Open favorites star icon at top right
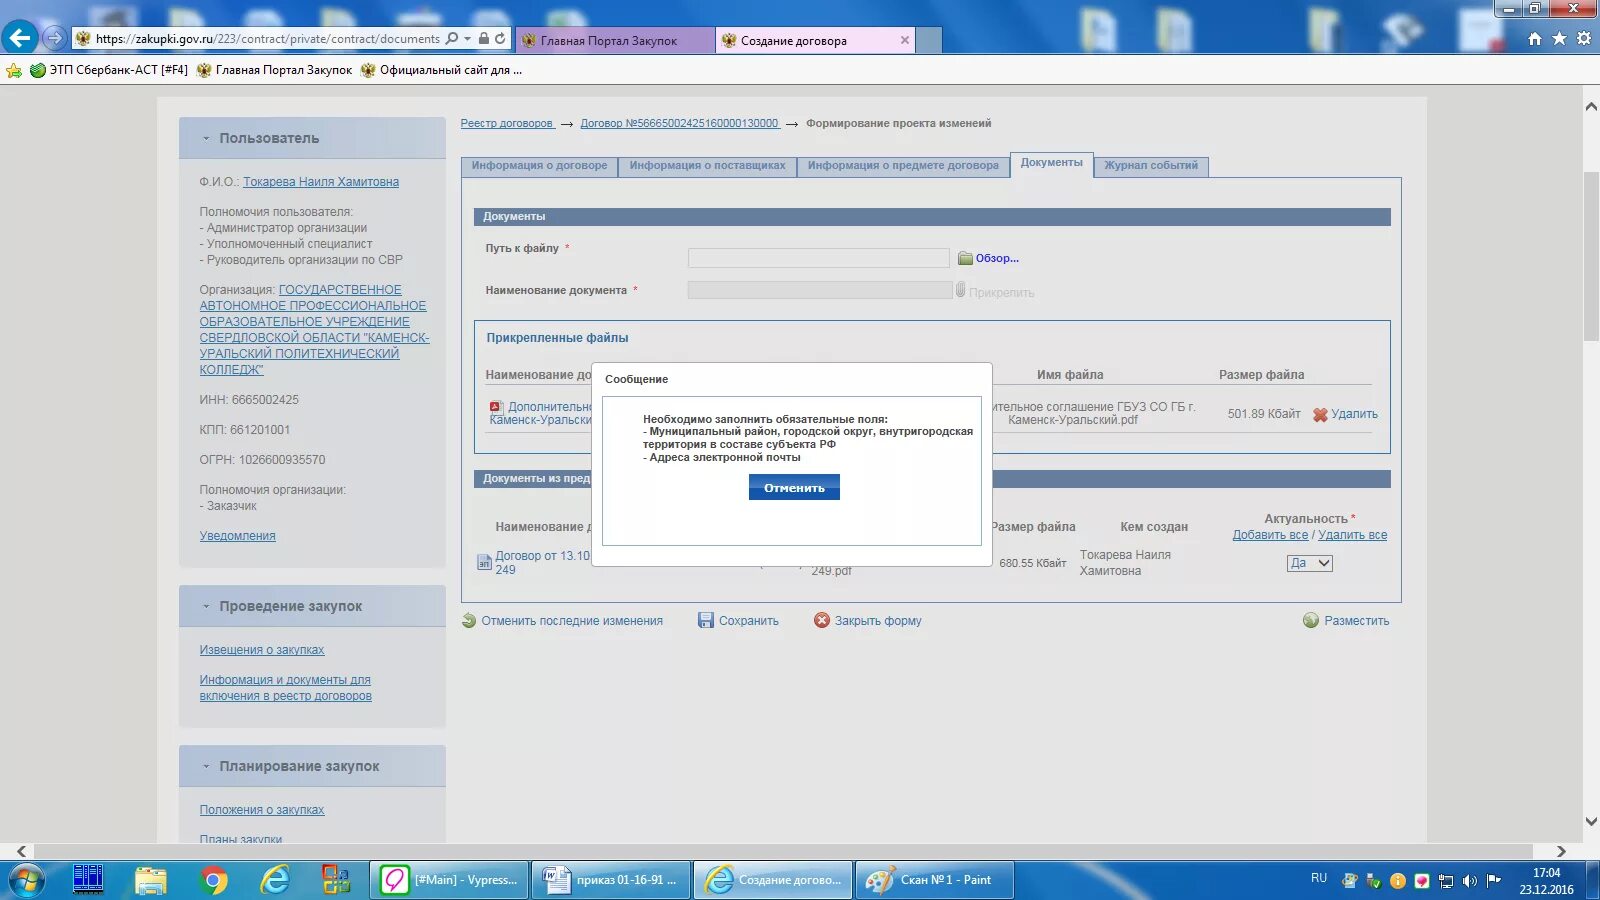This screenshot has width=1600, height=900. coord(1559,38)
